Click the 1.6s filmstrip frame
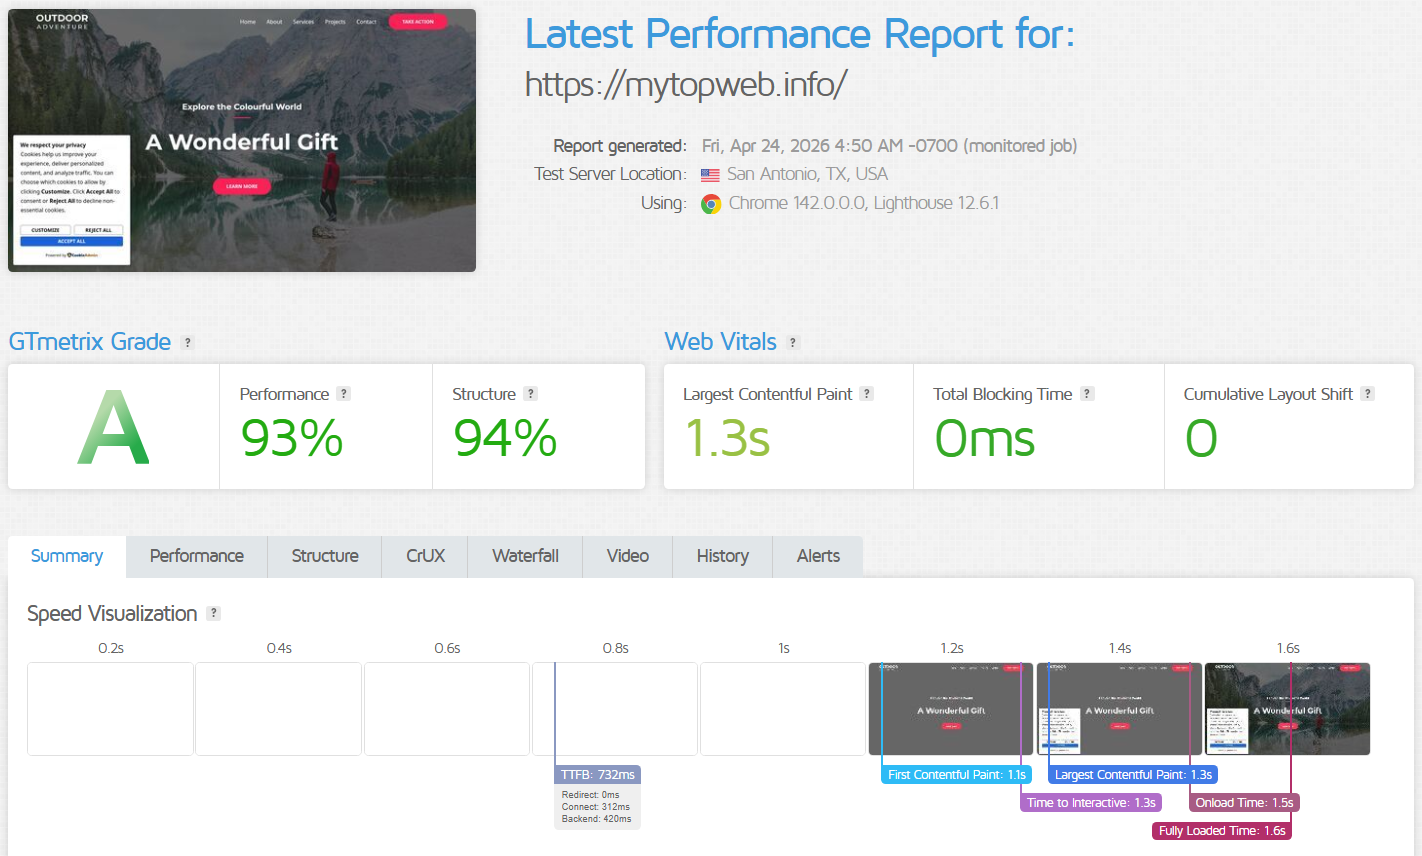Screen dimensions: 1422x856 (1287, 709)
